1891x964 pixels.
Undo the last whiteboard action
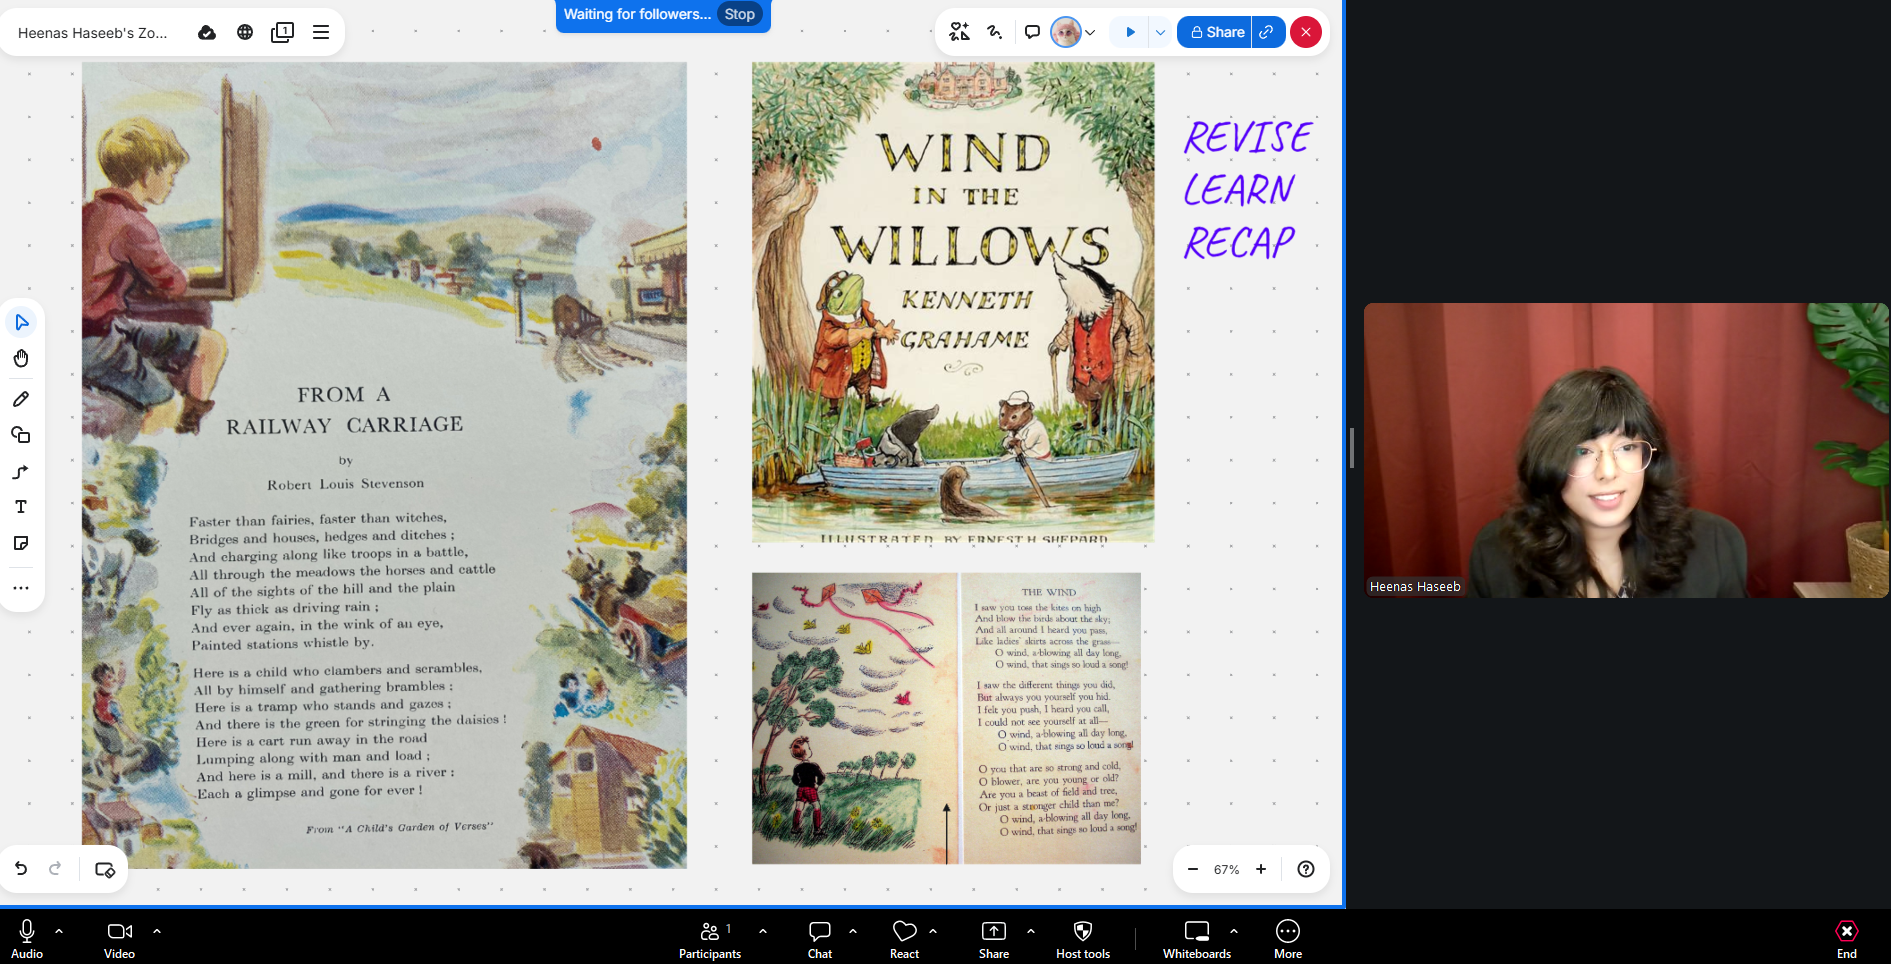[21, 869]
